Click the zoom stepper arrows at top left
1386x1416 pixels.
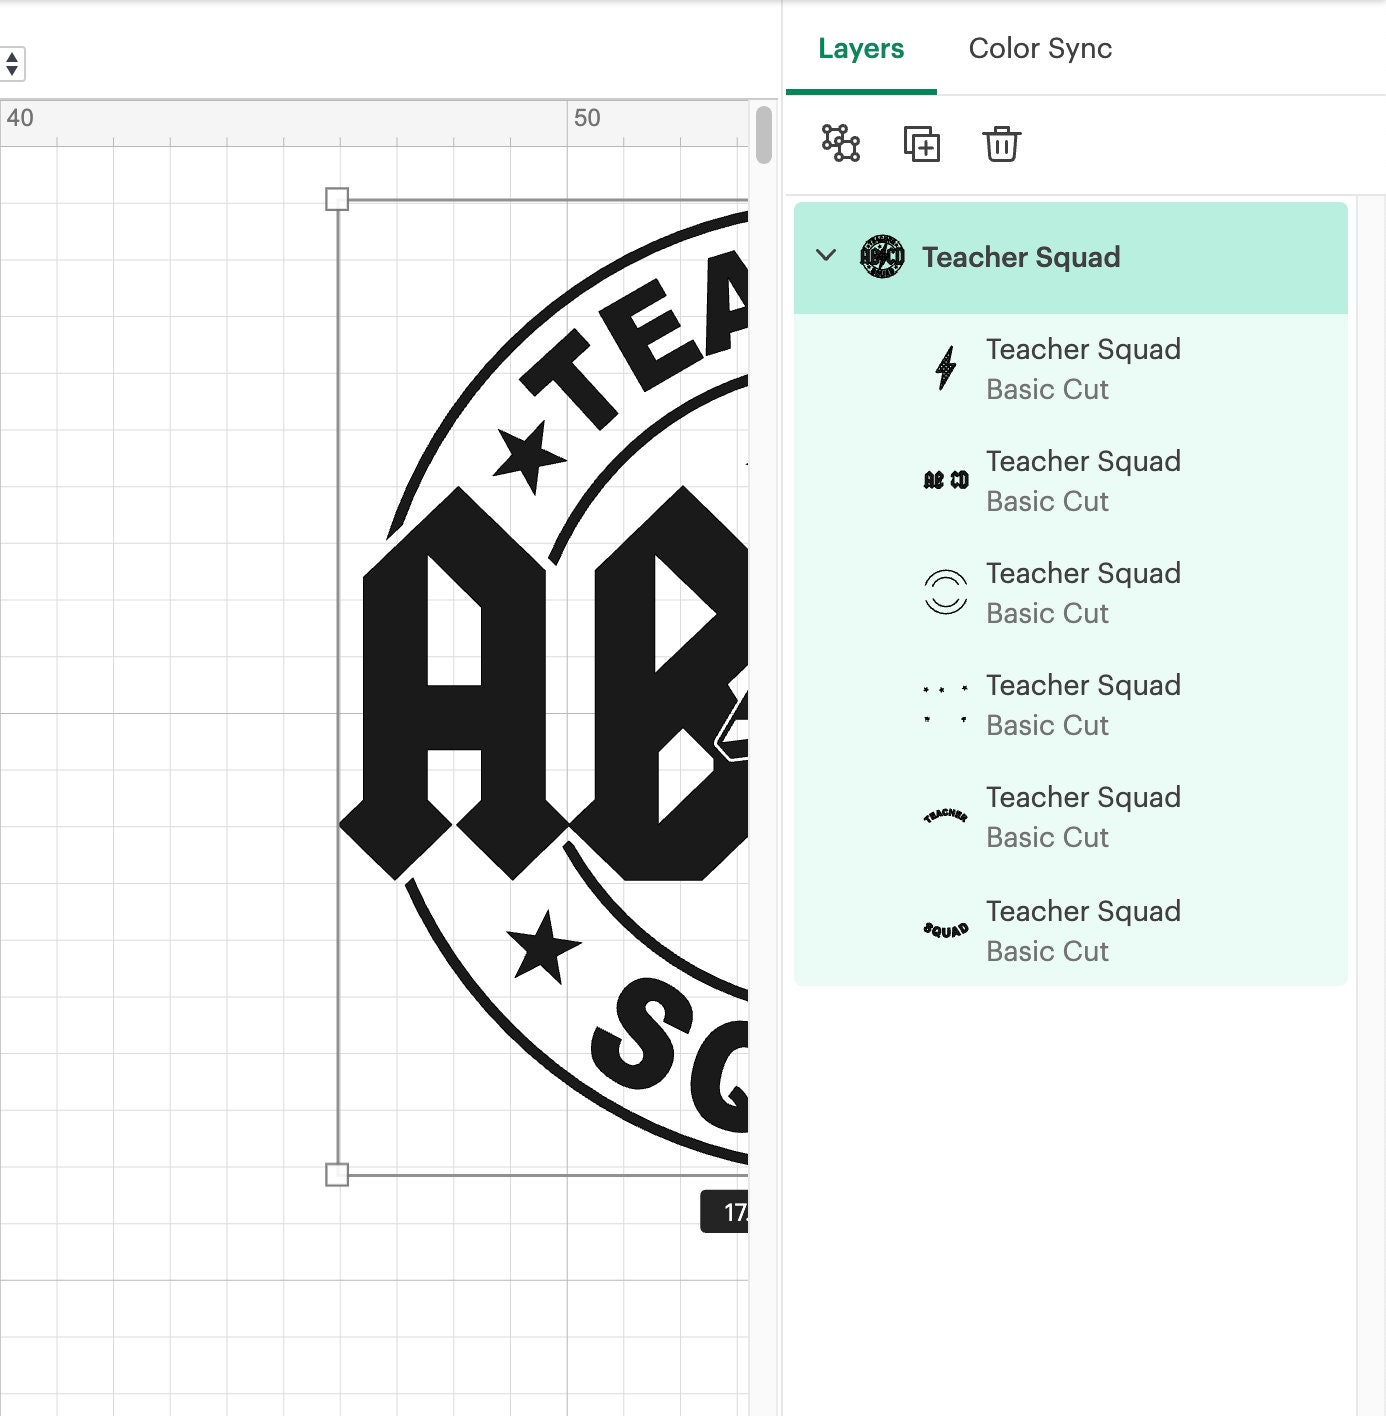coord(11,63)
